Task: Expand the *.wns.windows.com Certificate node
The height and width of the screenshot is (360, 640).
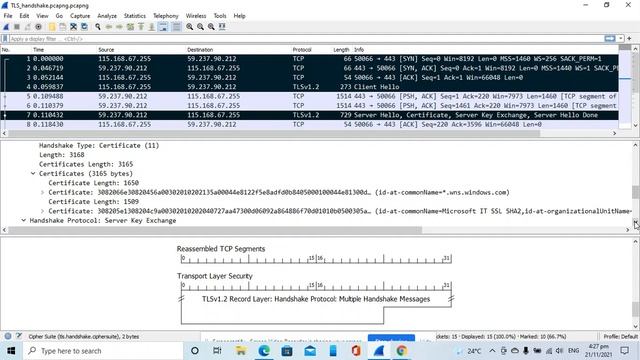Action: (x=42, y=192)
